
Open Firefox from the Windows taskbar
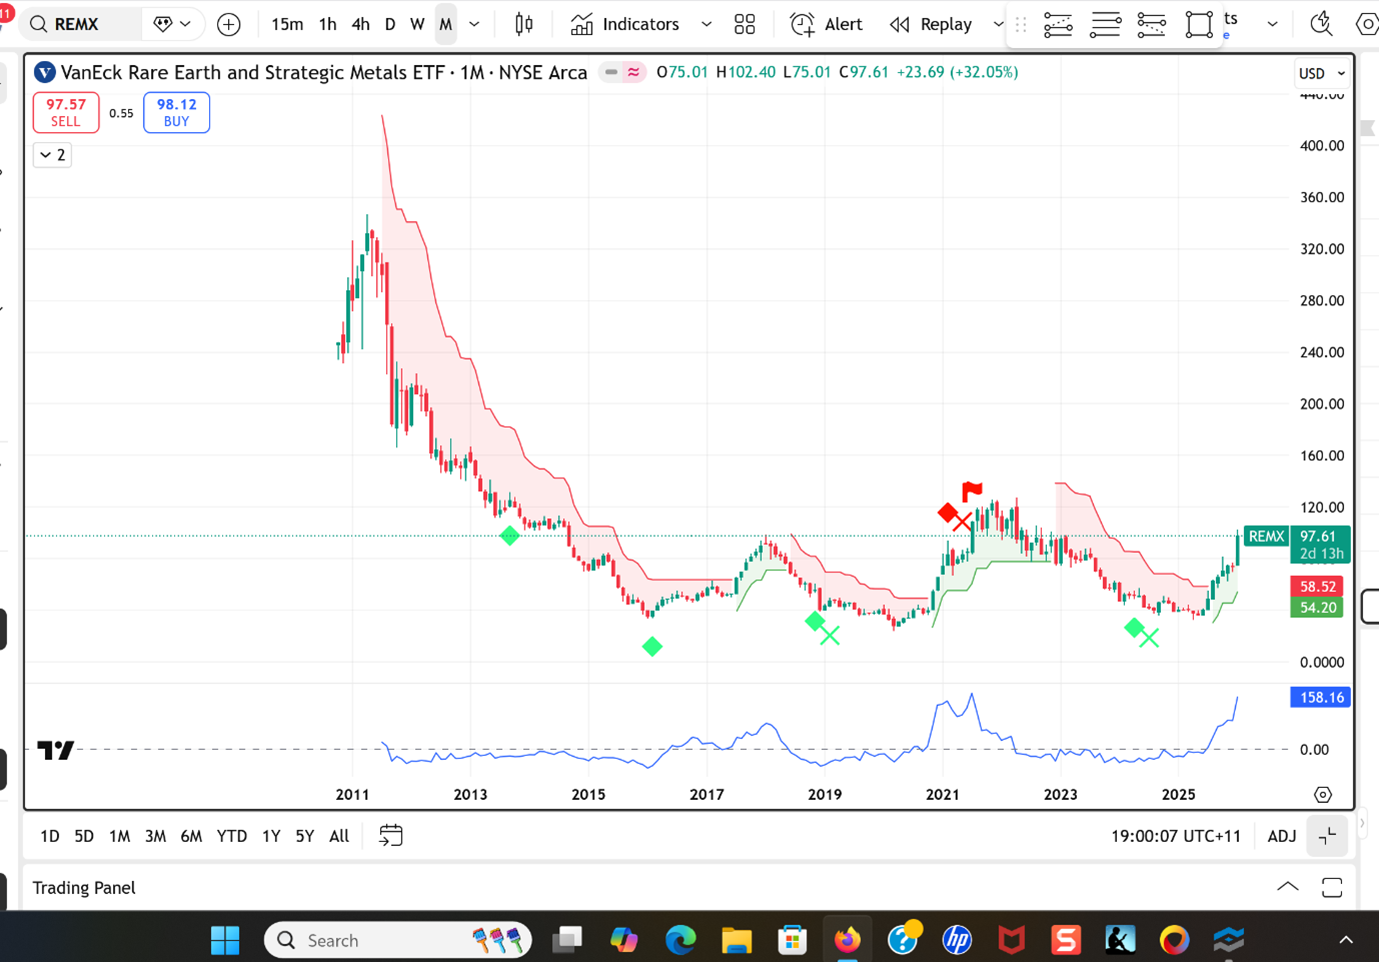[848, 939]
